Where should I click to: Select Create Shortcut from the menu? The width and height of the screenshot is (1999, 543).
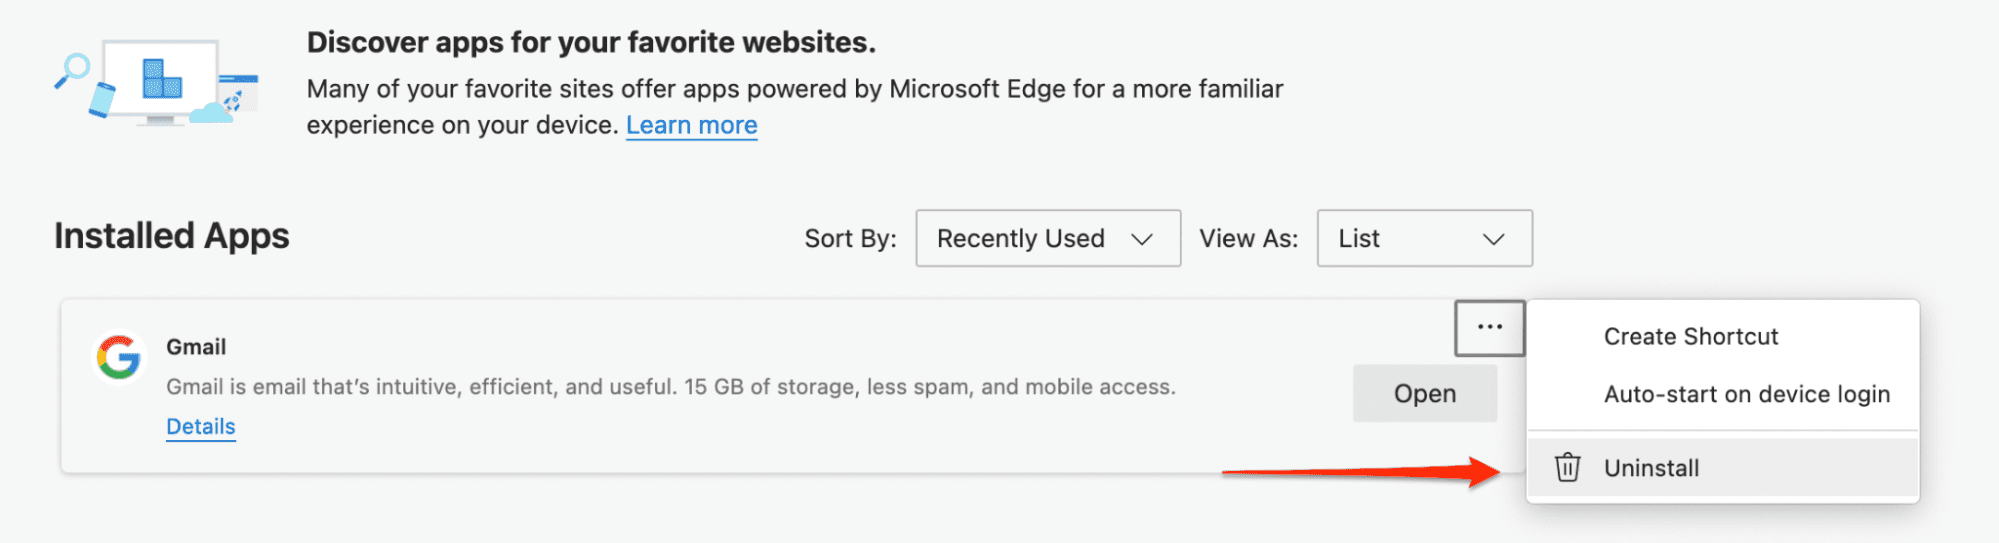click(x=1690, y=337)
